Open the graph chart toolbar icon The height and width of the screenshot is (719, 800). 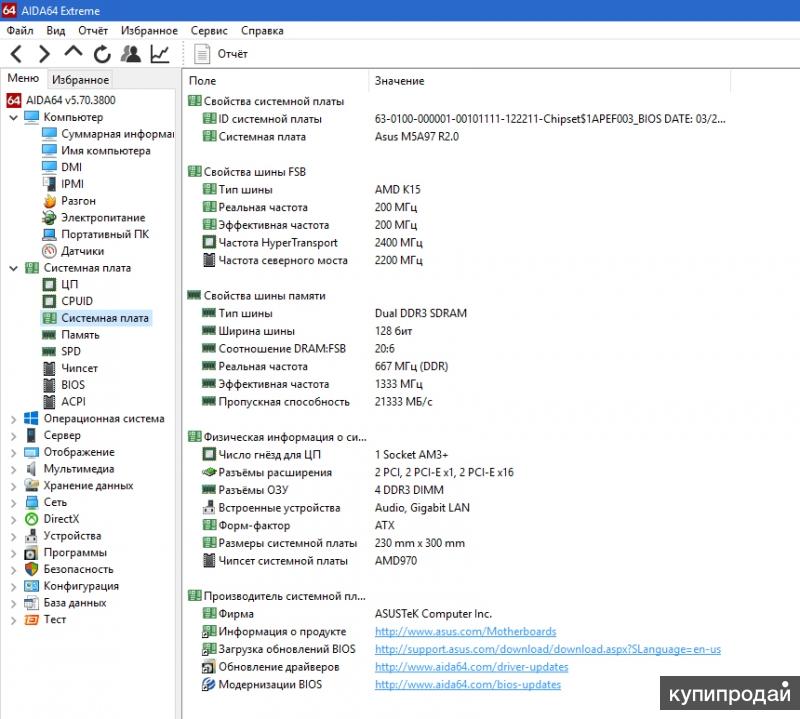(160, 54)
